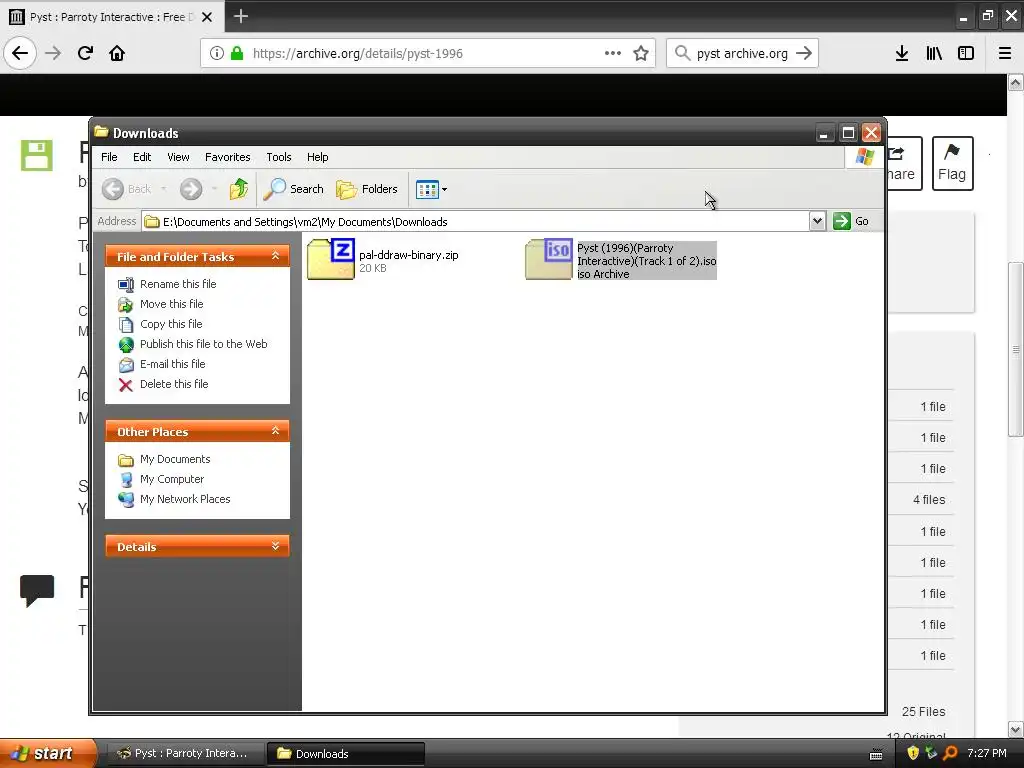Viewport: 1024px width, 768px height.
Task: Expand the Back history dropdown arrow
Action: tap(164, 189)
